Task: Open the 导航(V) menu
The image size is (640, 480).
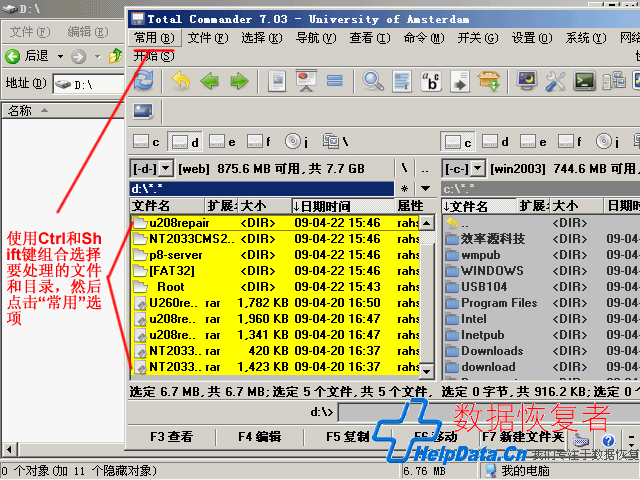Action: pyautogui.click(x=316, y=38)
